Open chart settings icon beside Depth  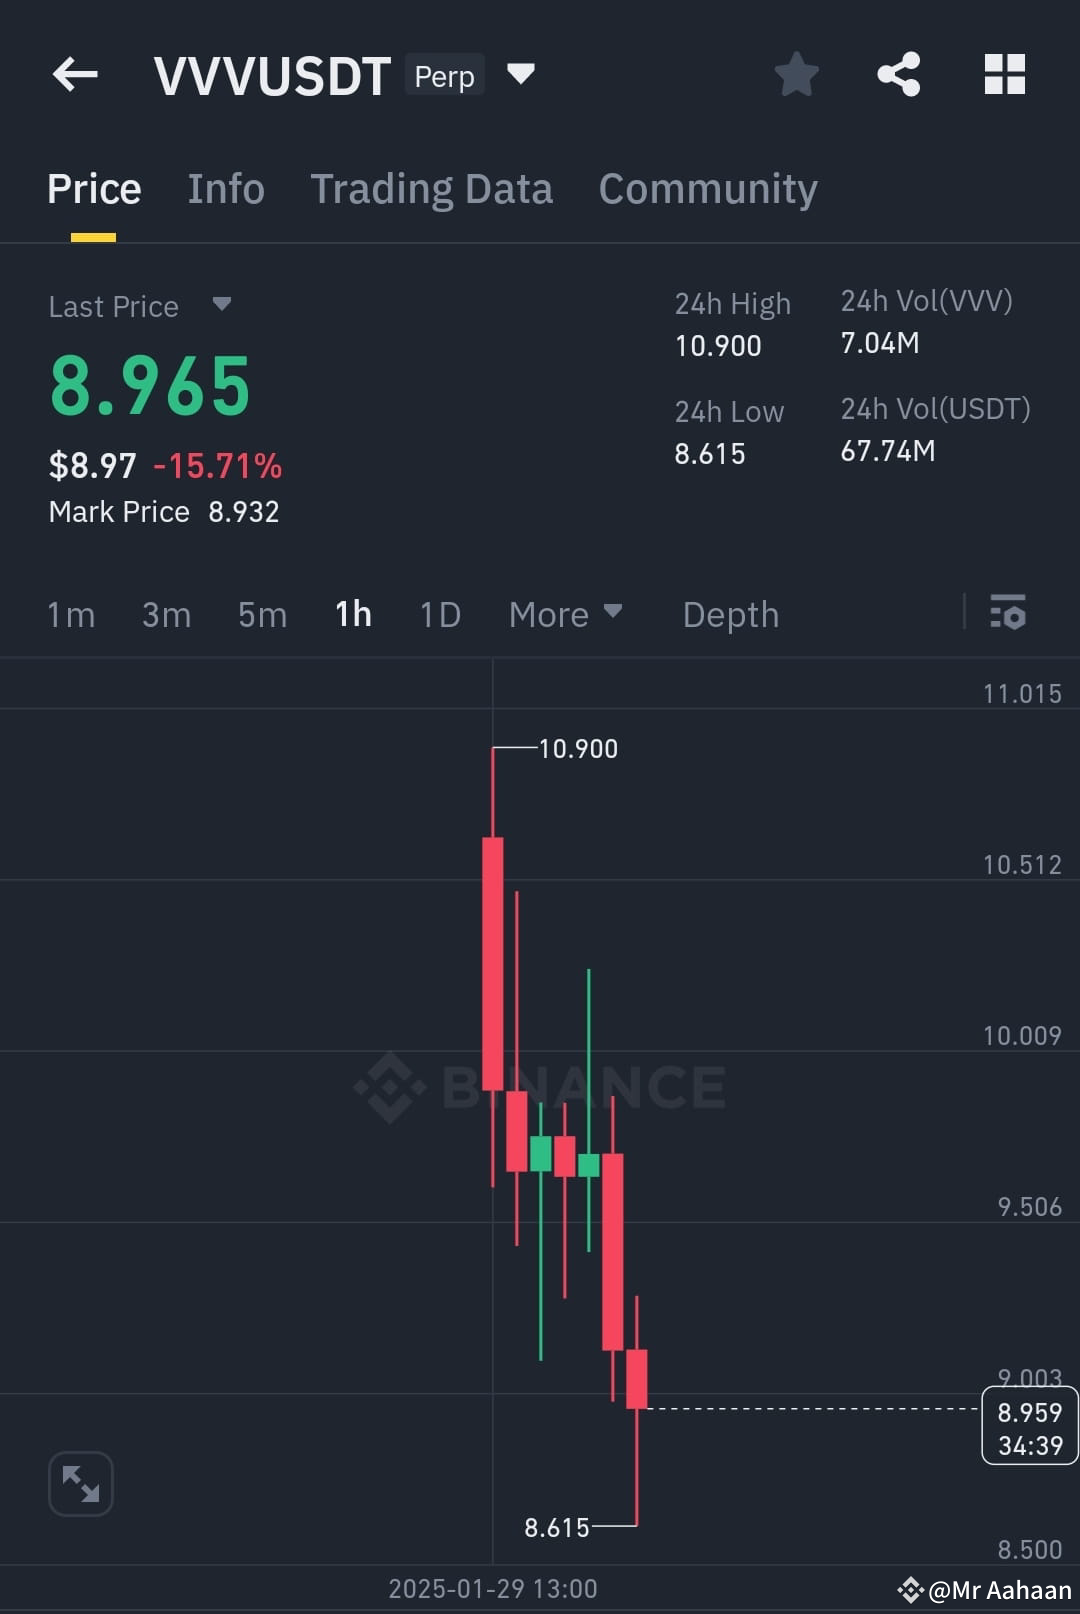1008,612
